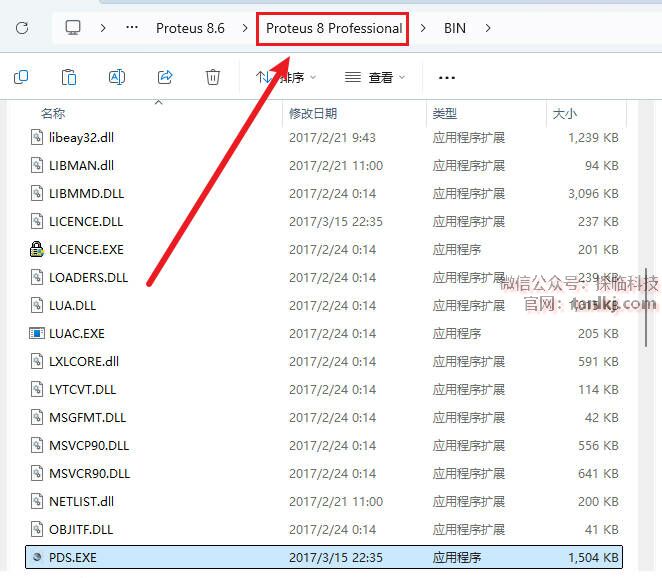Viewport: 662px width, 578px height.
Task: Click the LICENCE.DLL file icon
Action: 37,222
